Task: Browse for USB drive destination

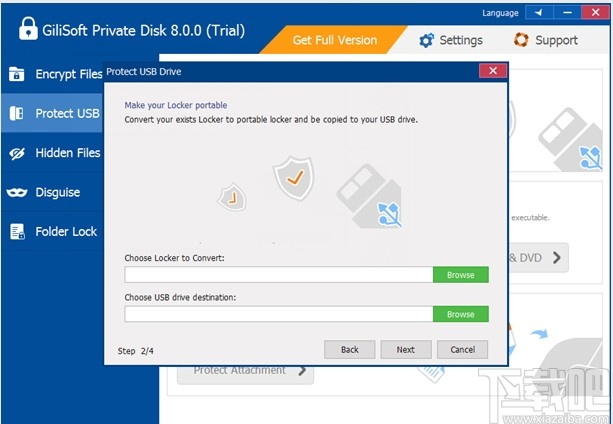Action: tap(461, 314)
